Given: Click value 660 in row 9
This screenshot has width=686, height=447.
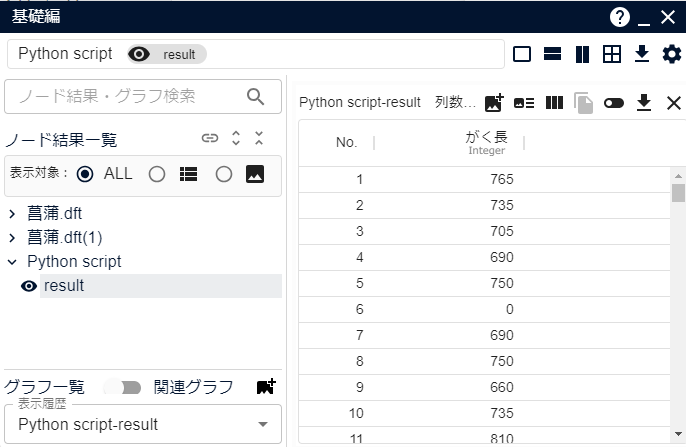Looking at the screenshot, I should pyautogui.click(x=501, y=387).
